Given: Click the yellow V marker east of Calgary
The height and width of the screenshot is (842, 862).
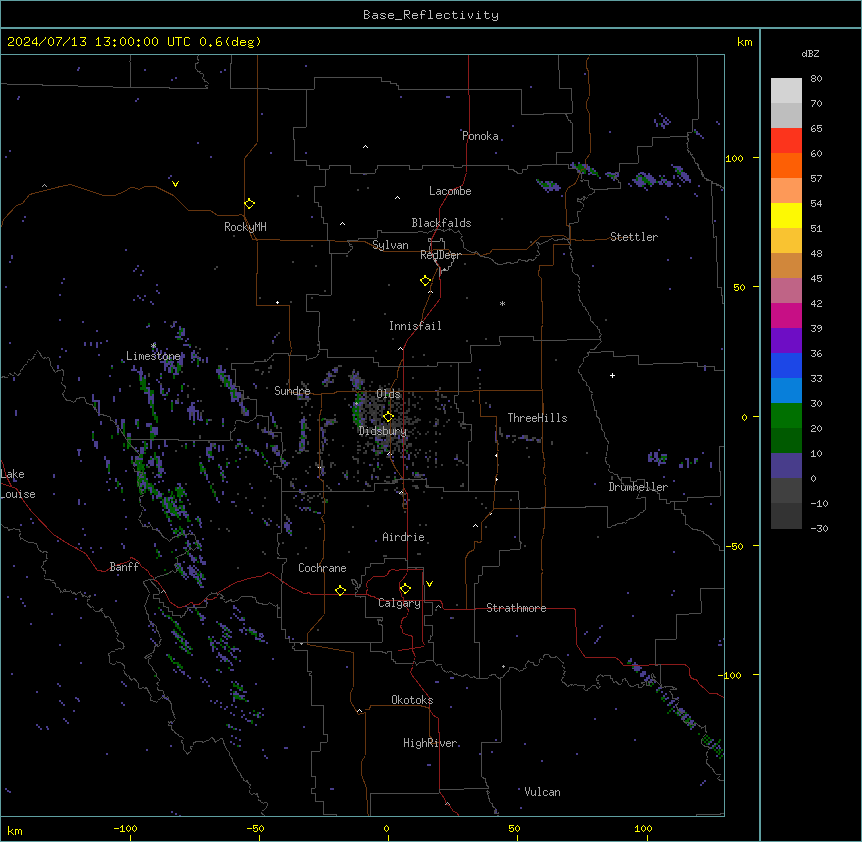Looking at the screenshot, I should point(429,584).
